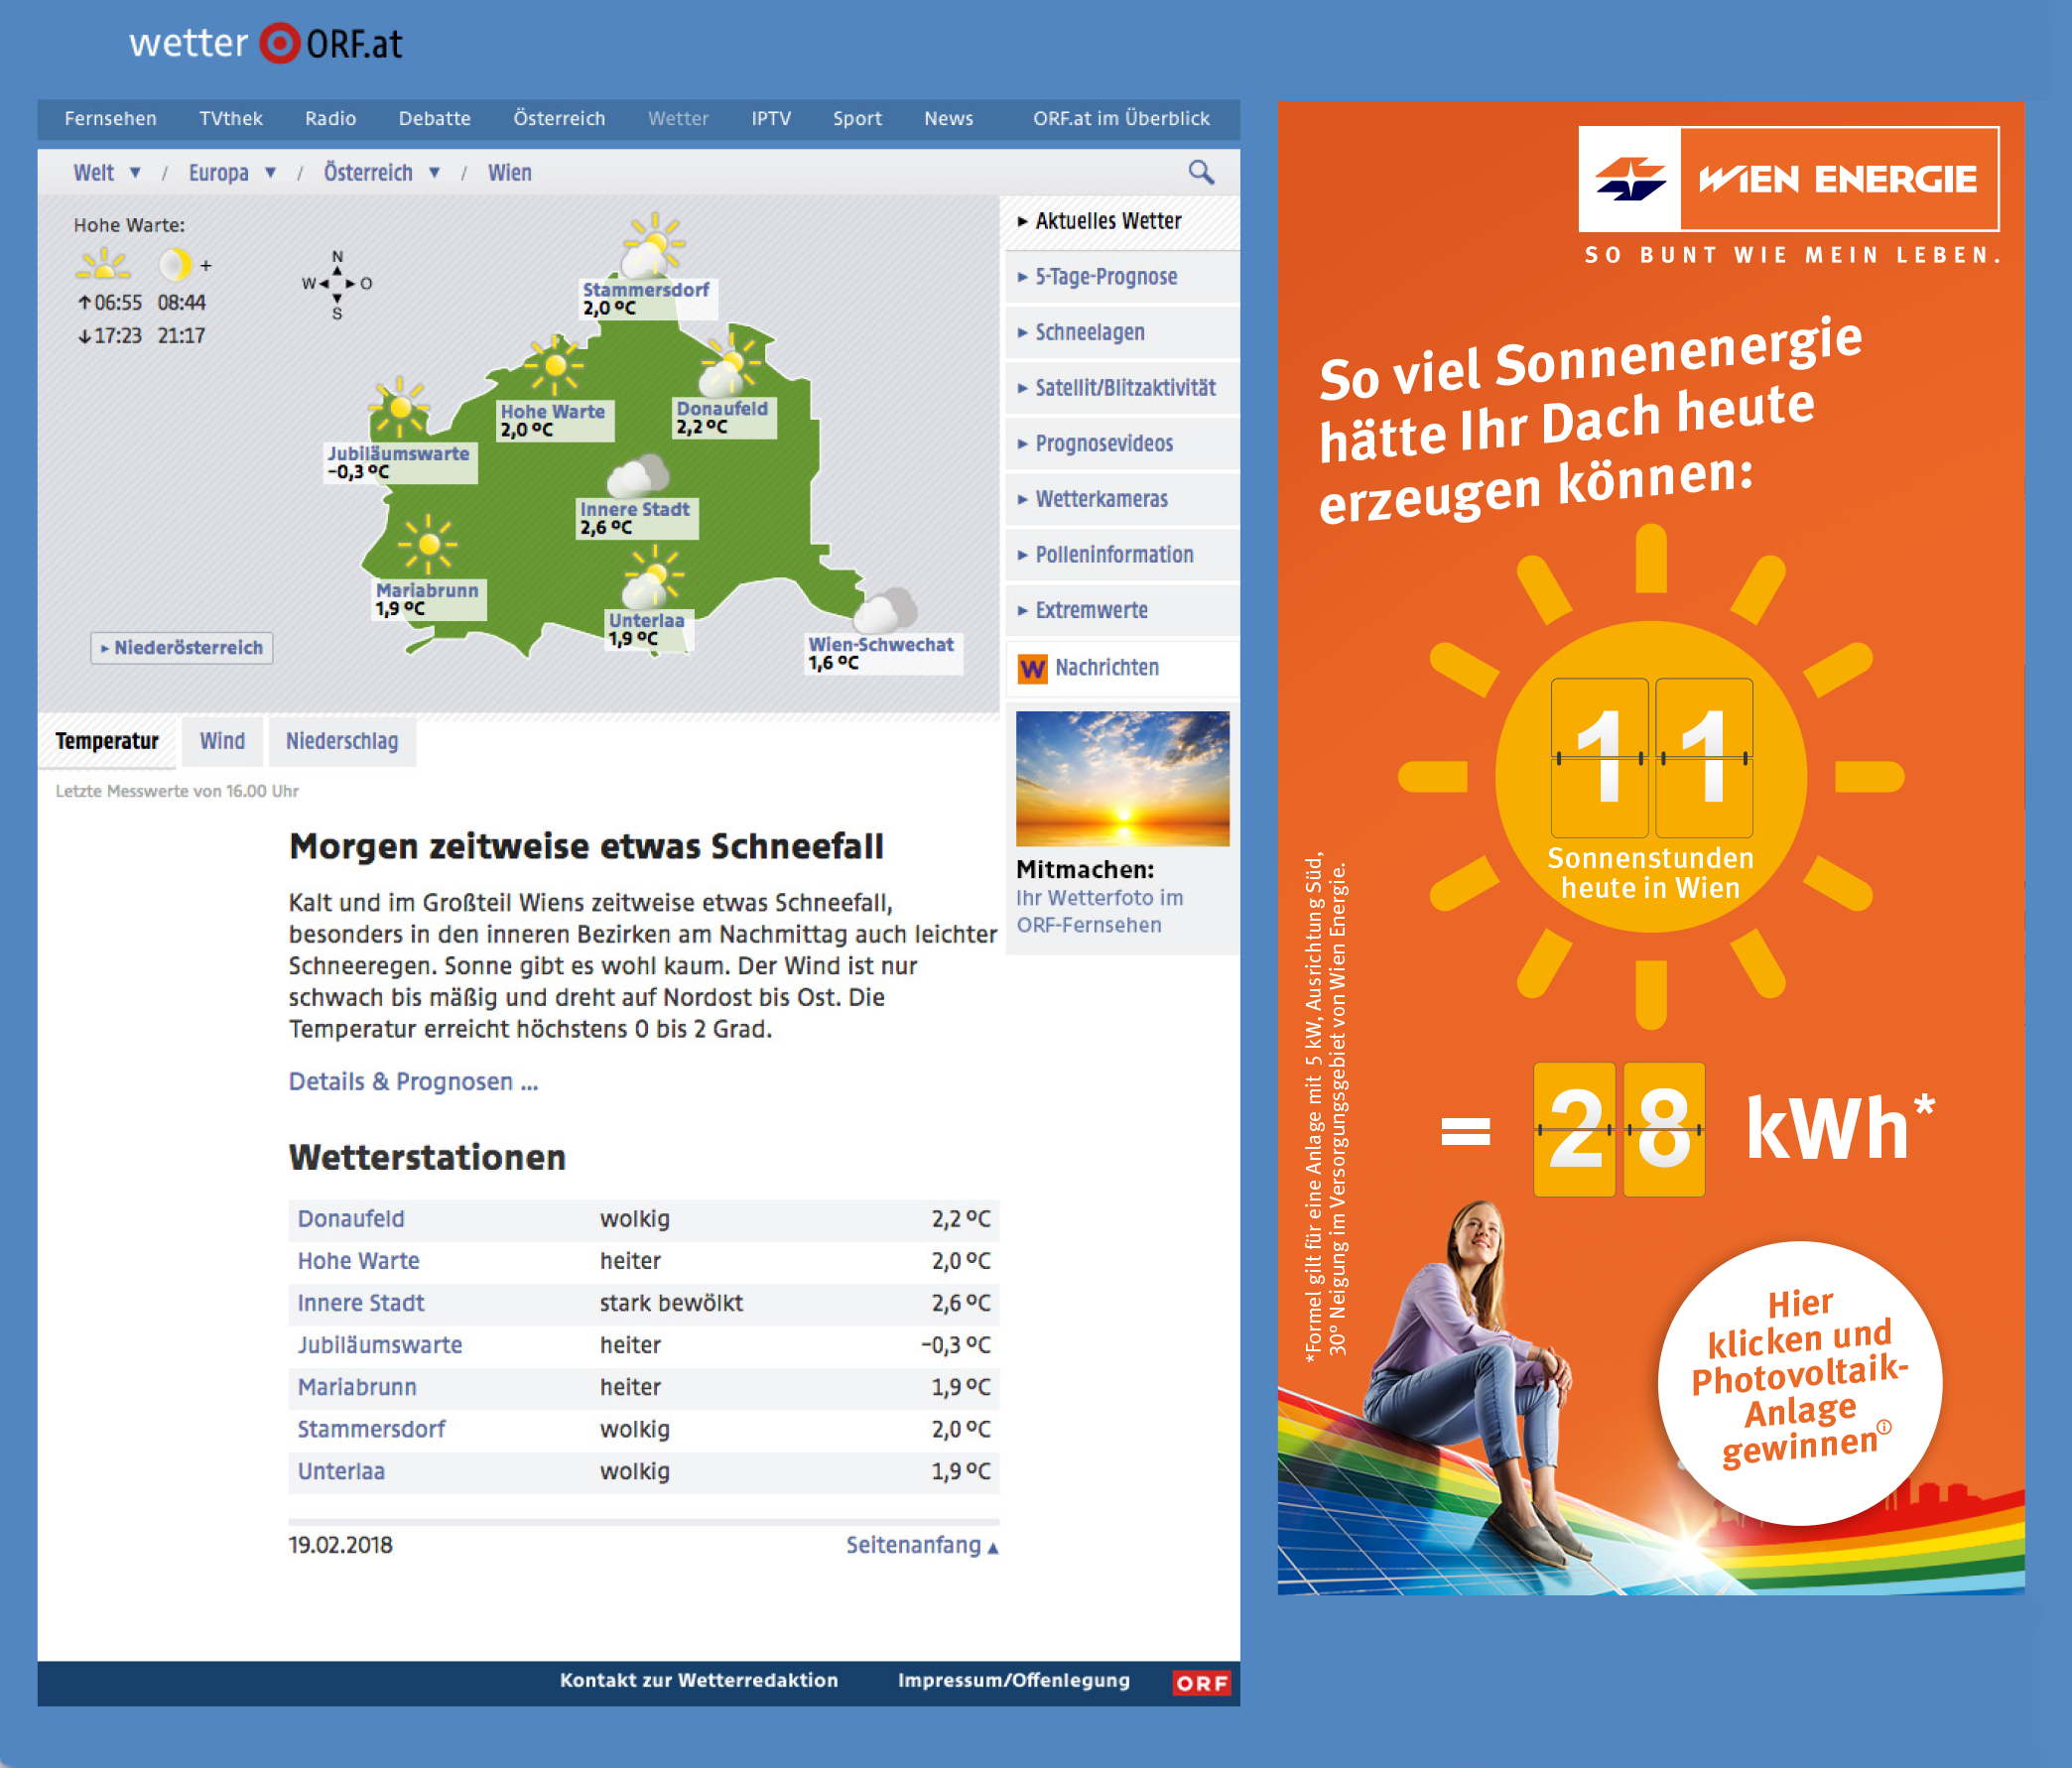Click the Unterlaa weather icon on map
The width and height of the screenshot is (2072, 1768).
653,577
